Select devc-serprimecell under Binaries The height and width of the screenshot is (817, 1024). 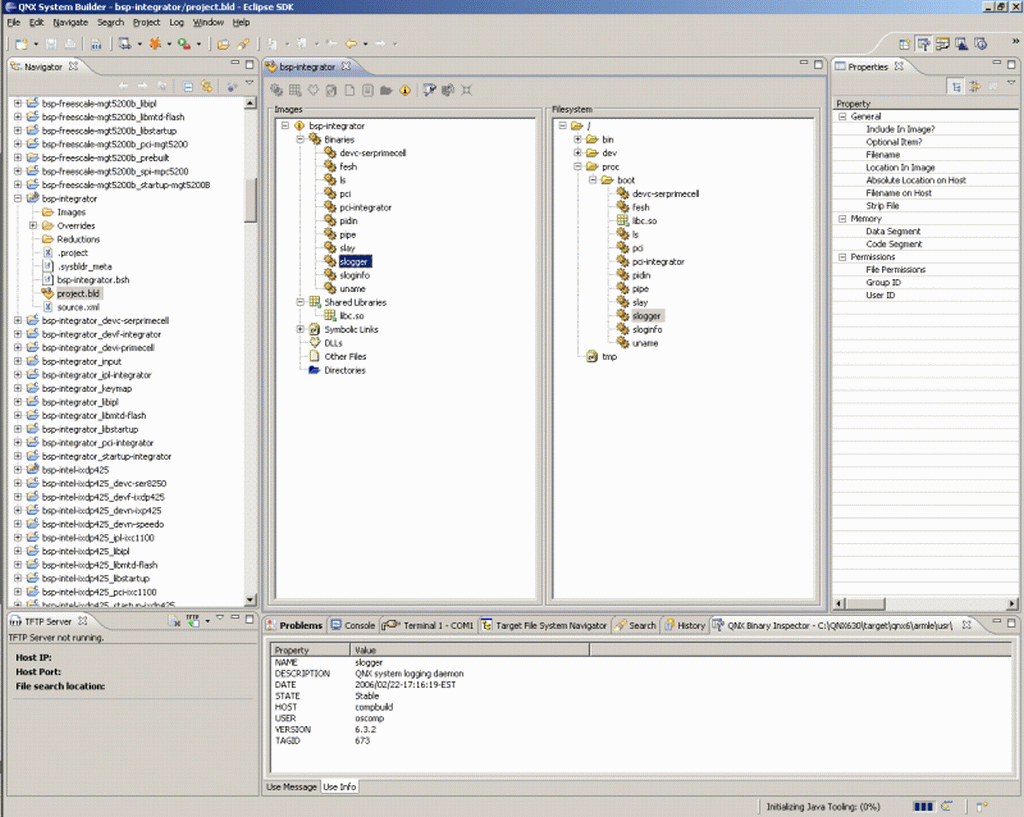point(373,153)
